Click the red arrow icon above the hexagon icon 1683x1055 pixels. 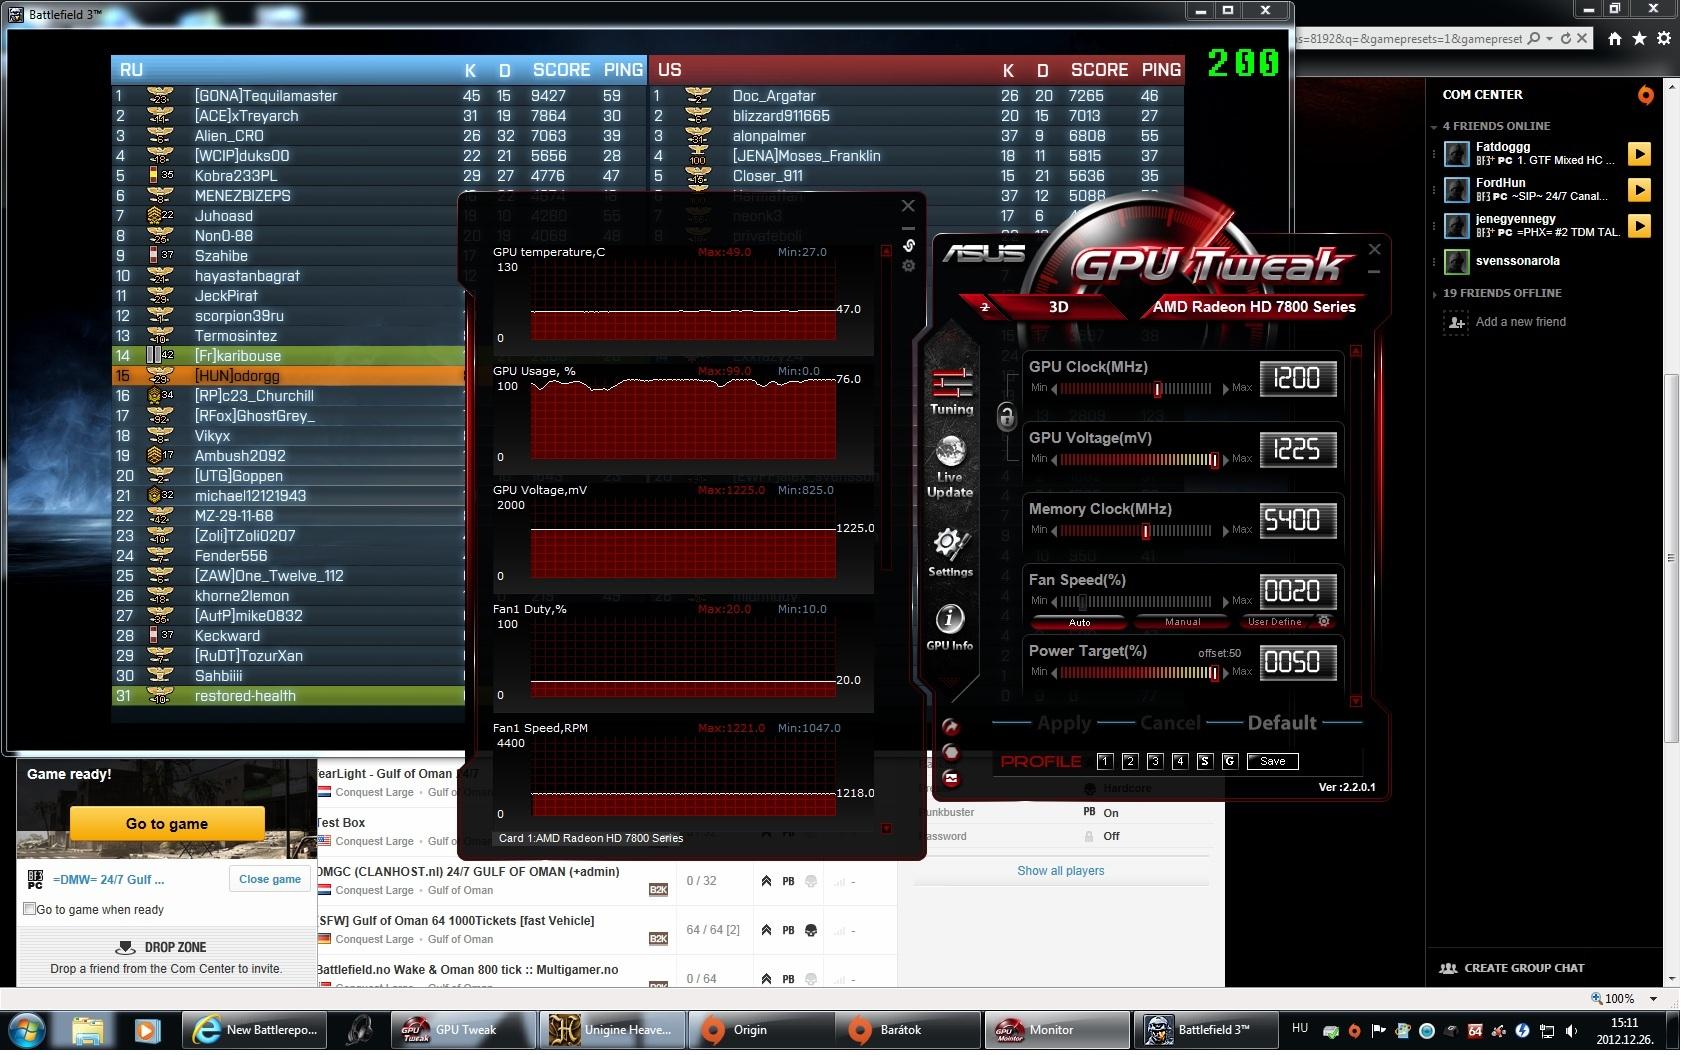click(951, 727)
